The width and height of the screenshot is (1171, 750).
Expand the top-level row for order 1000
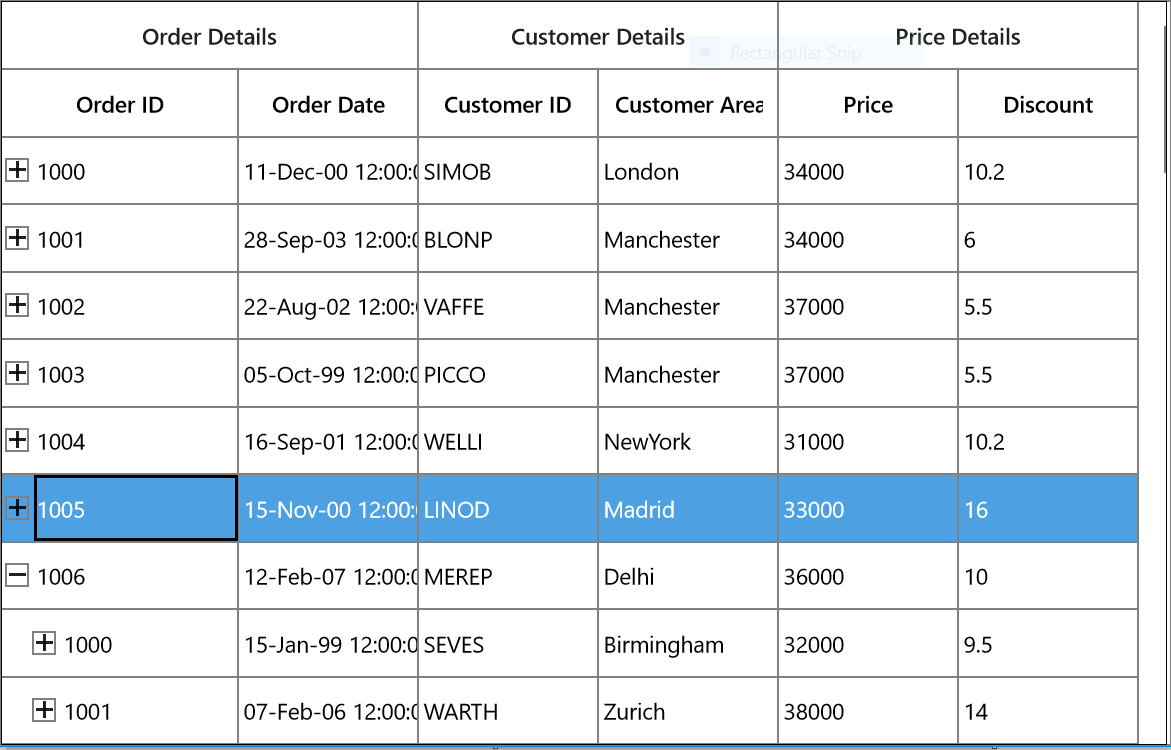tap(17, 170)
